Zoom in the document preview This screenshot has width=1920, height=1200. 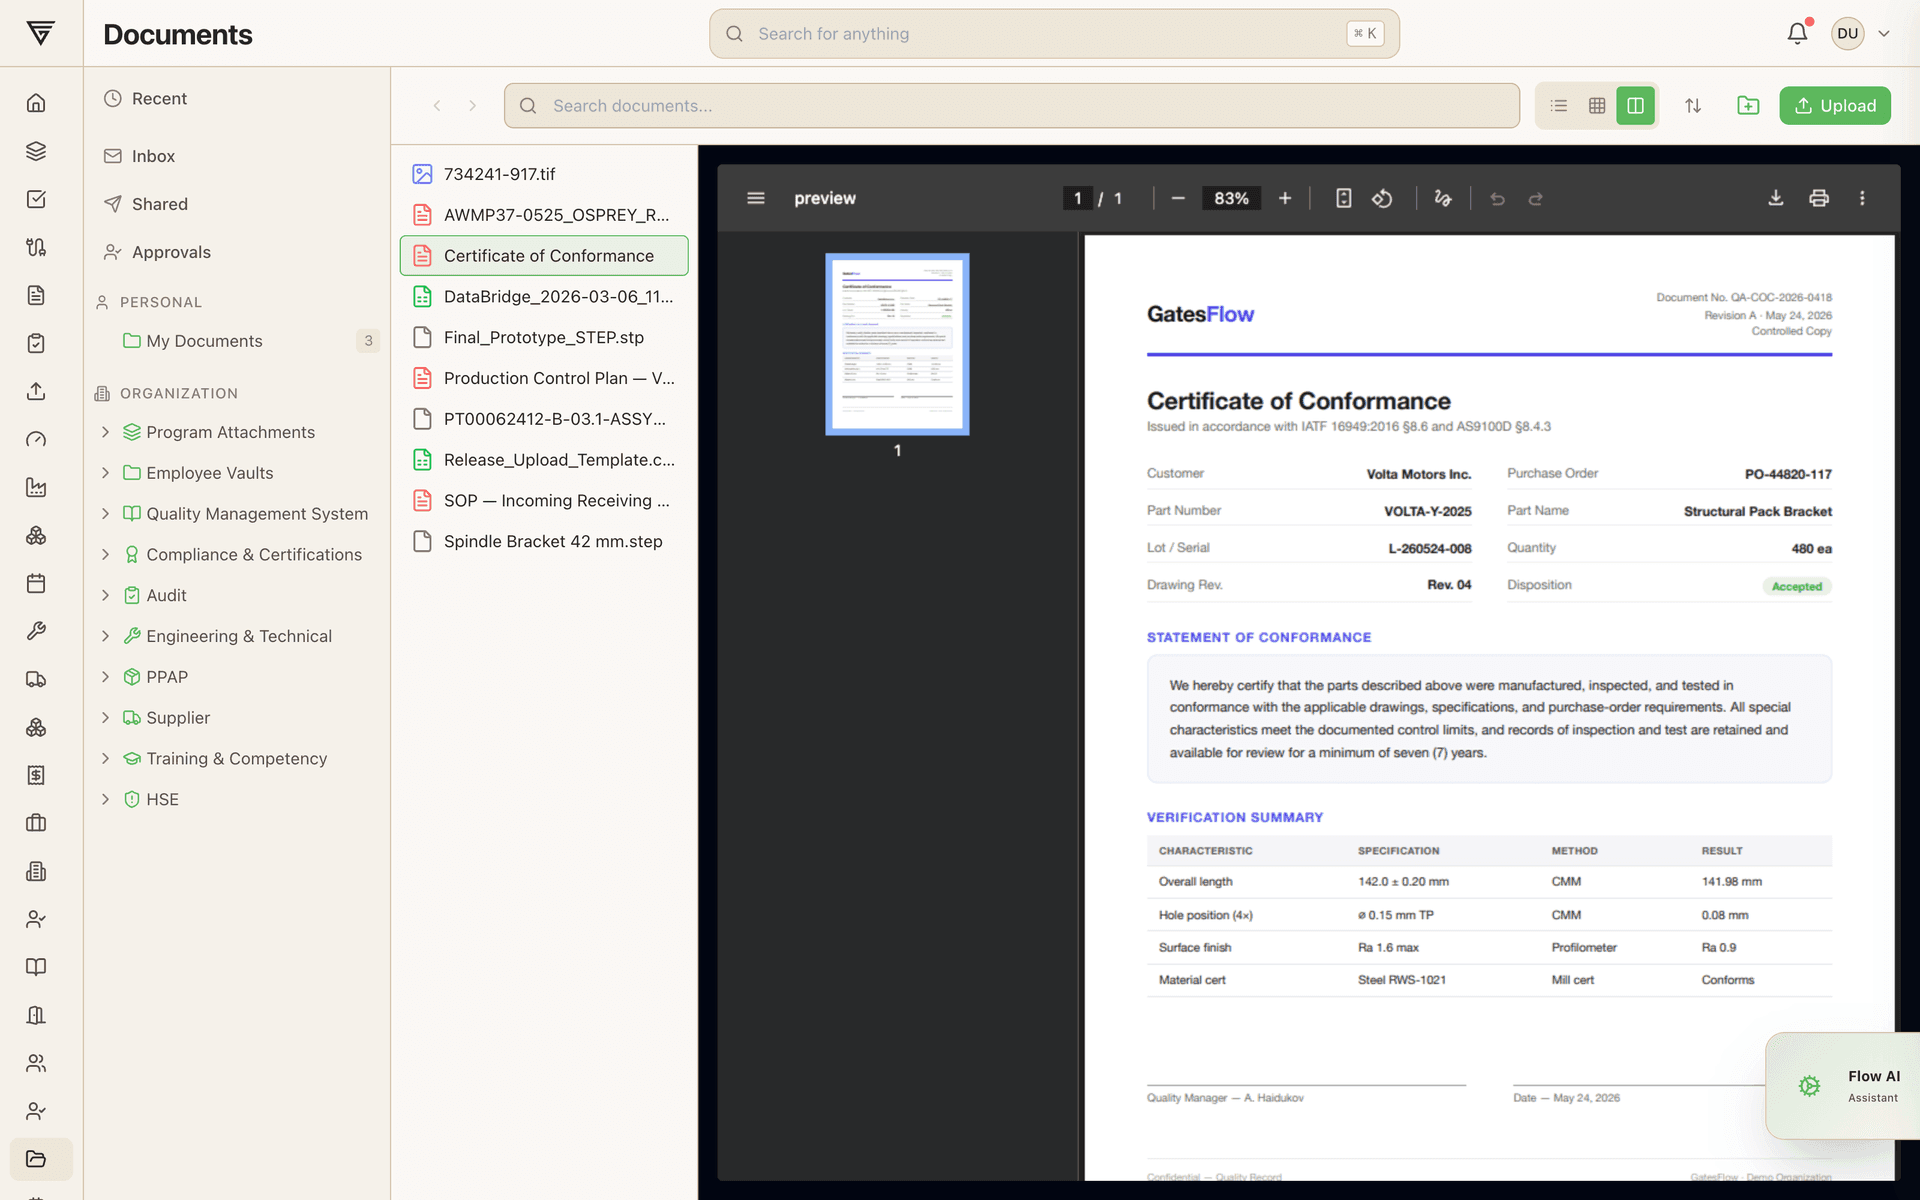click(x=1285, y=198)
